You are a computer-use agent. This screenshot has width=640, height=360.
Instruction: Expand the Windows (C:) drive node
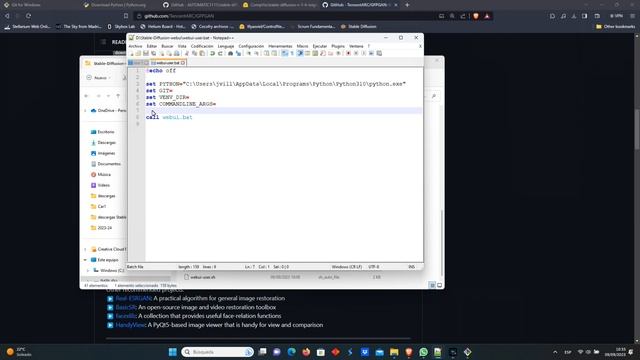click(x=88, y=270)
